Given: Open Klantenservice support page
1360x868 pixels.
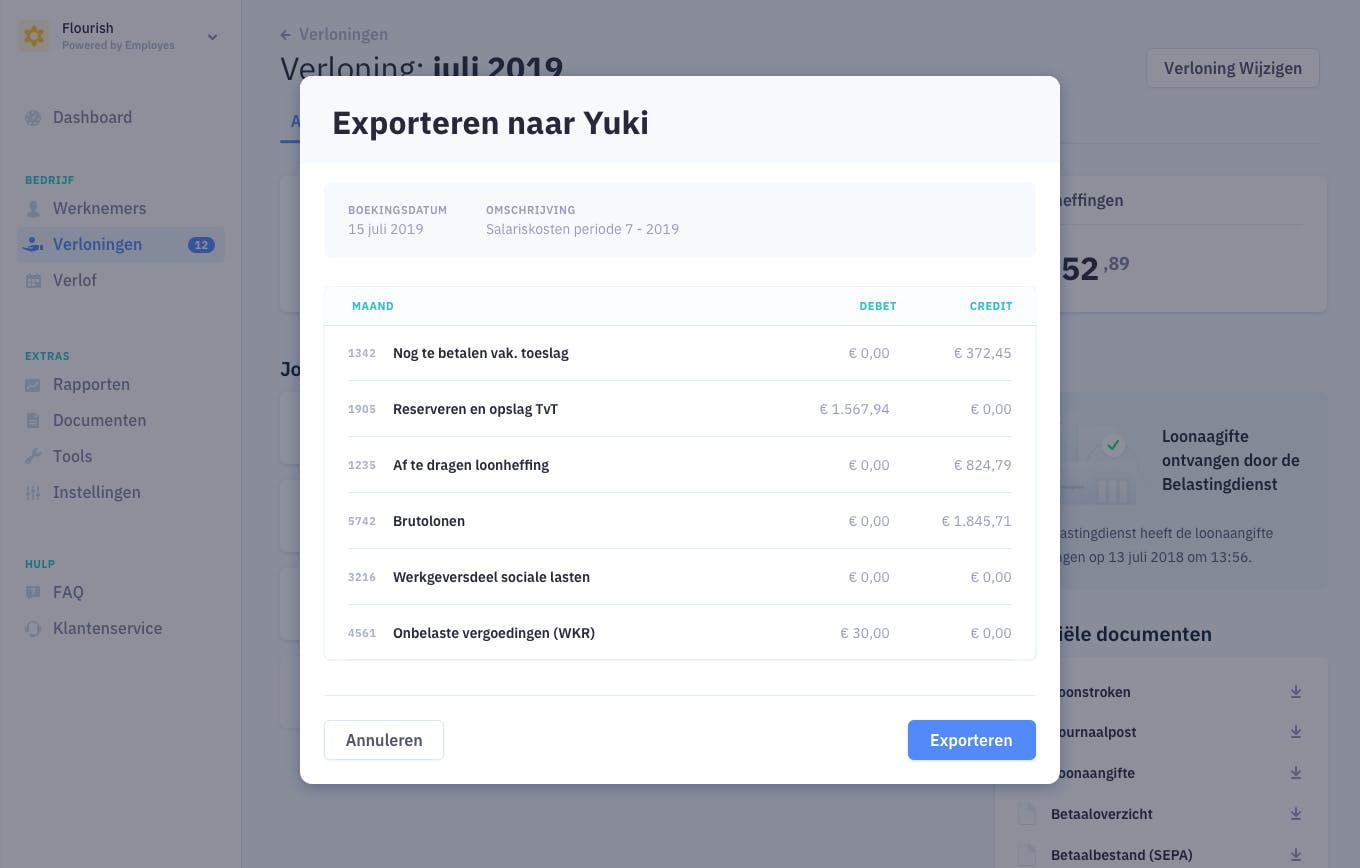Looking at the screenshot, I should point(107,629).
